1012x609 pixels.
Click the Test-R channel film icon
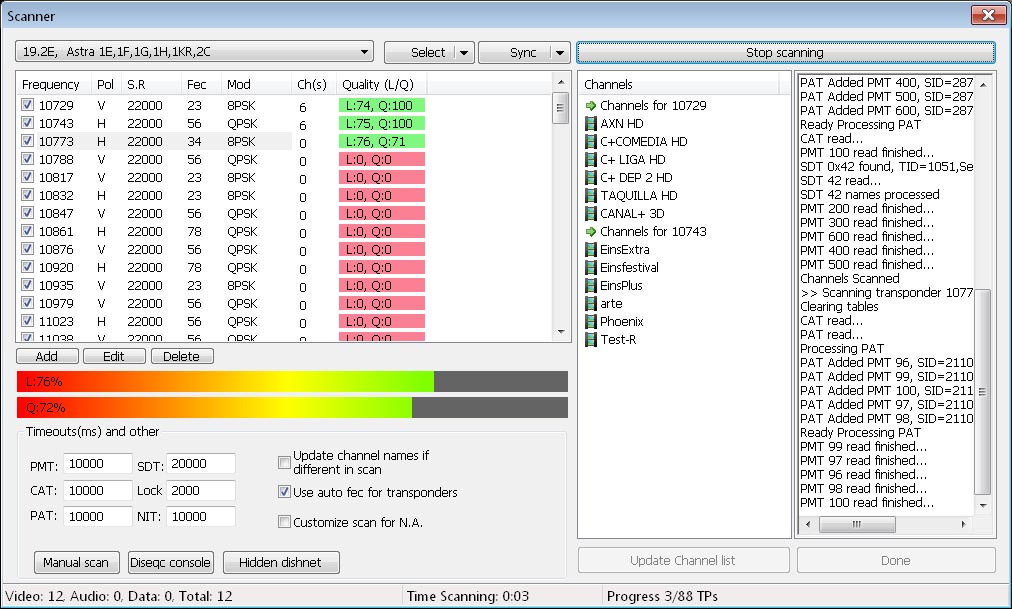pos(591,339)
